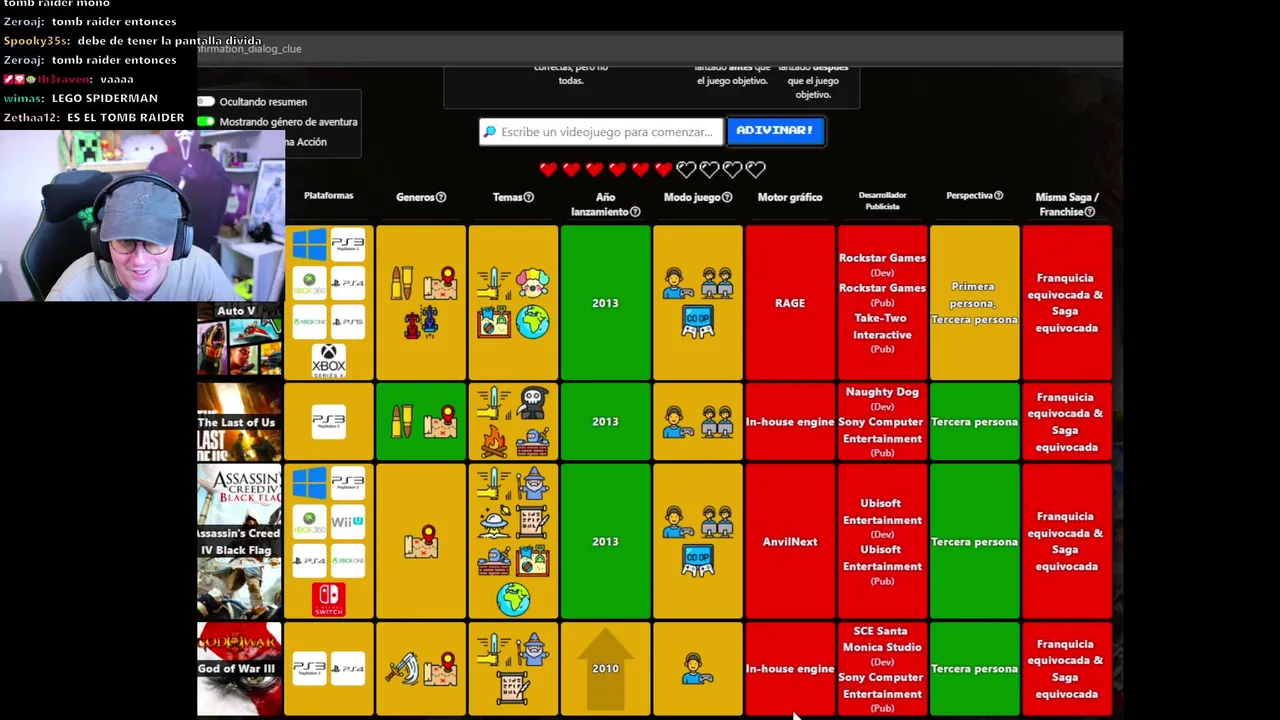Click Tercera persona in God of War III row

(x=974, y=668)
